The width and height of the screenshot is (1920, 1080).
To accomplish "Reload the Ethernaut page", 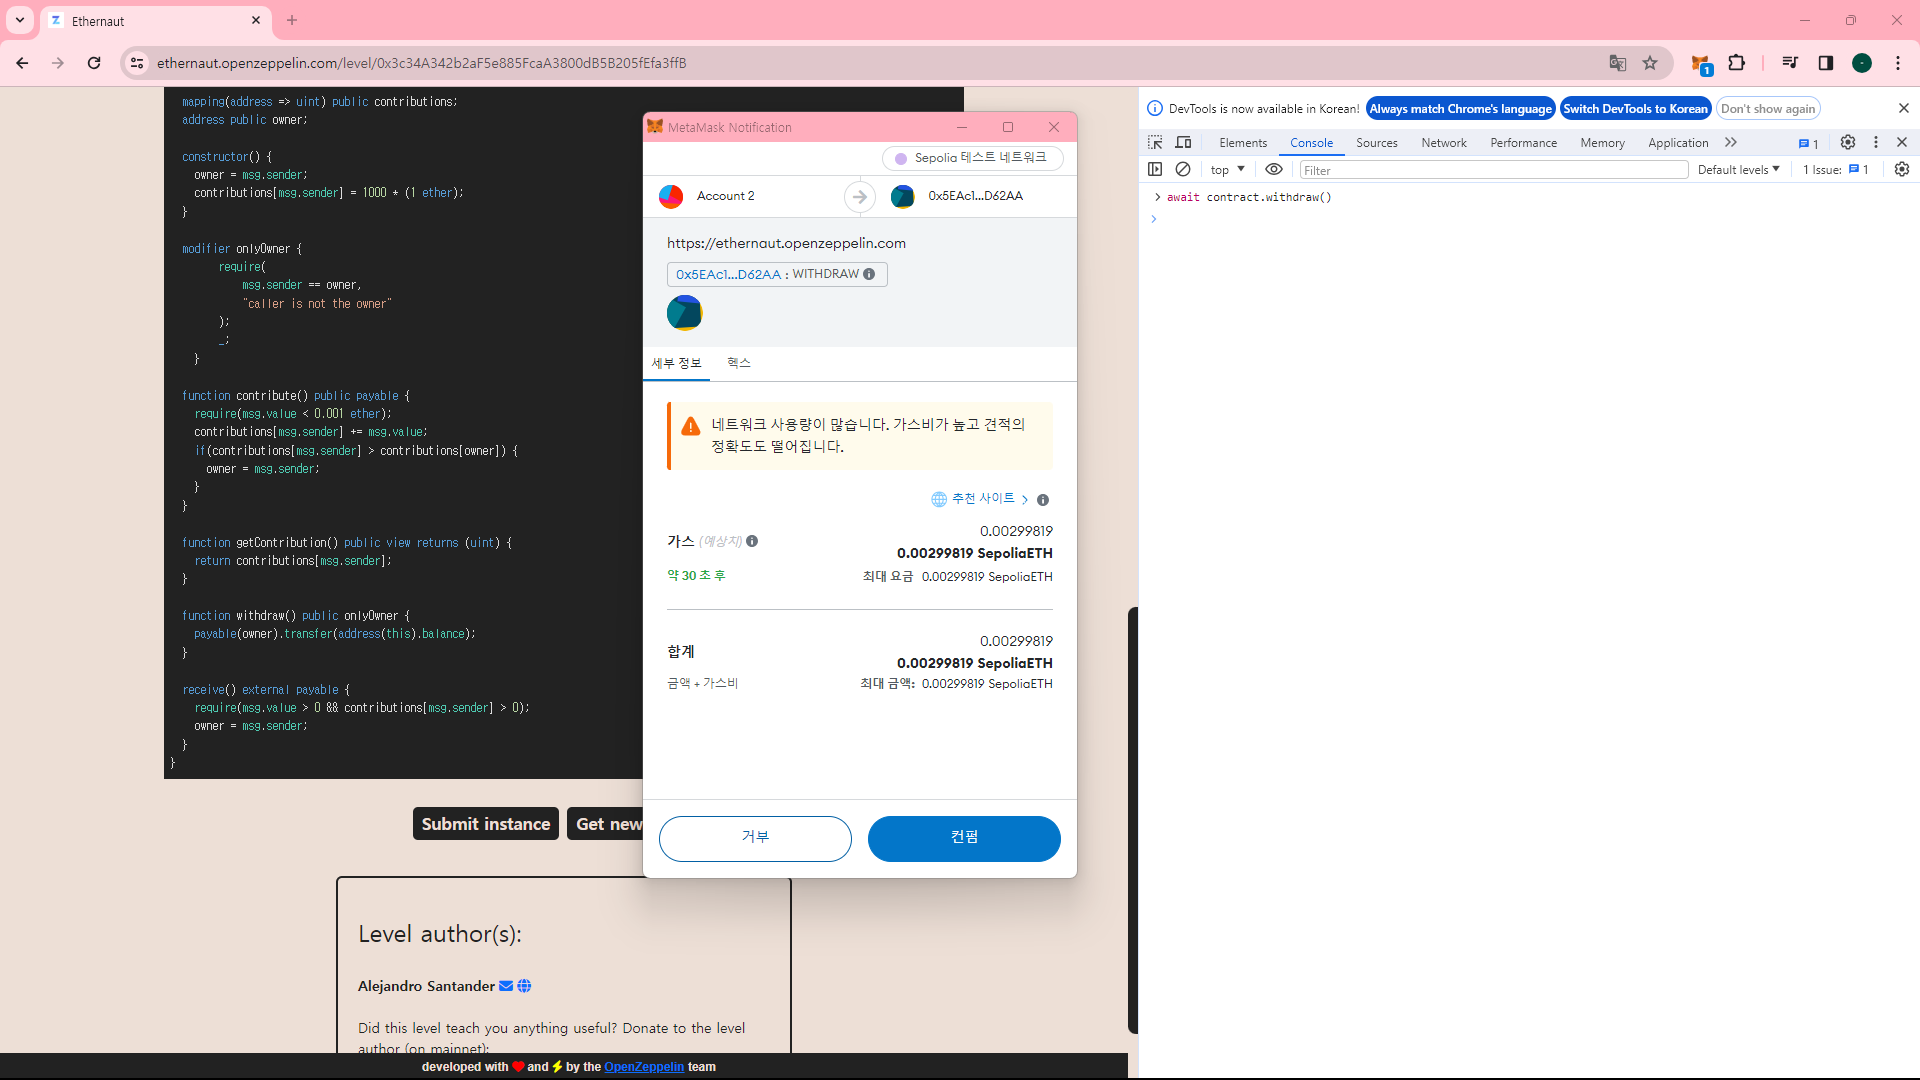I will (94, 63).
